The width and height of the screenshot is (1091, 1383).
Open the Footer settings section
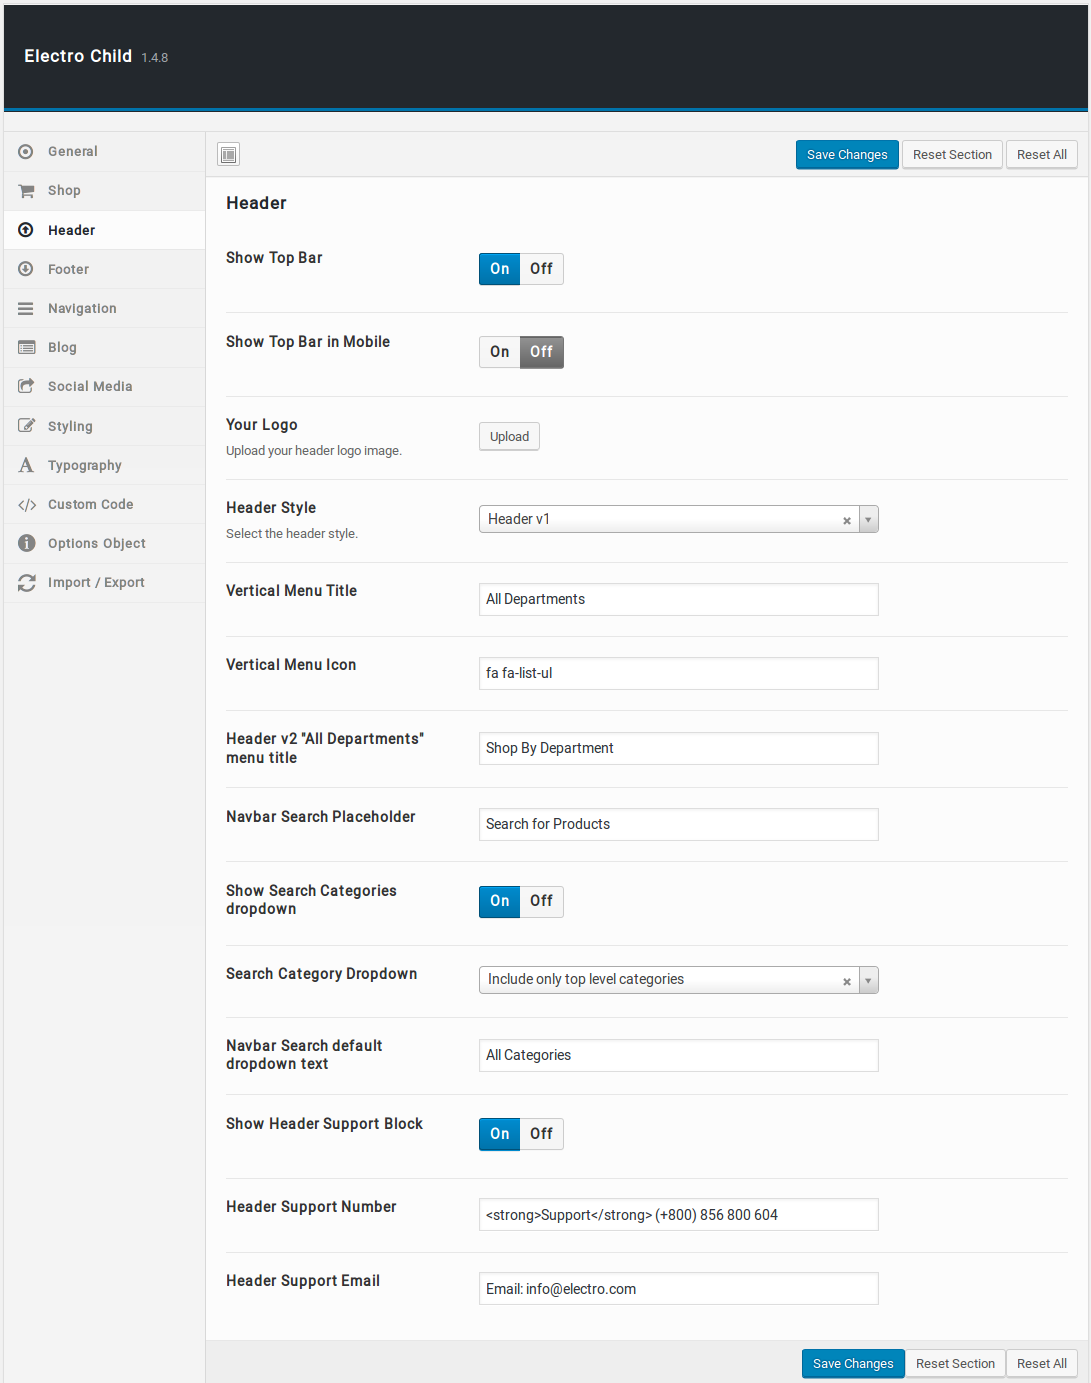104,269
